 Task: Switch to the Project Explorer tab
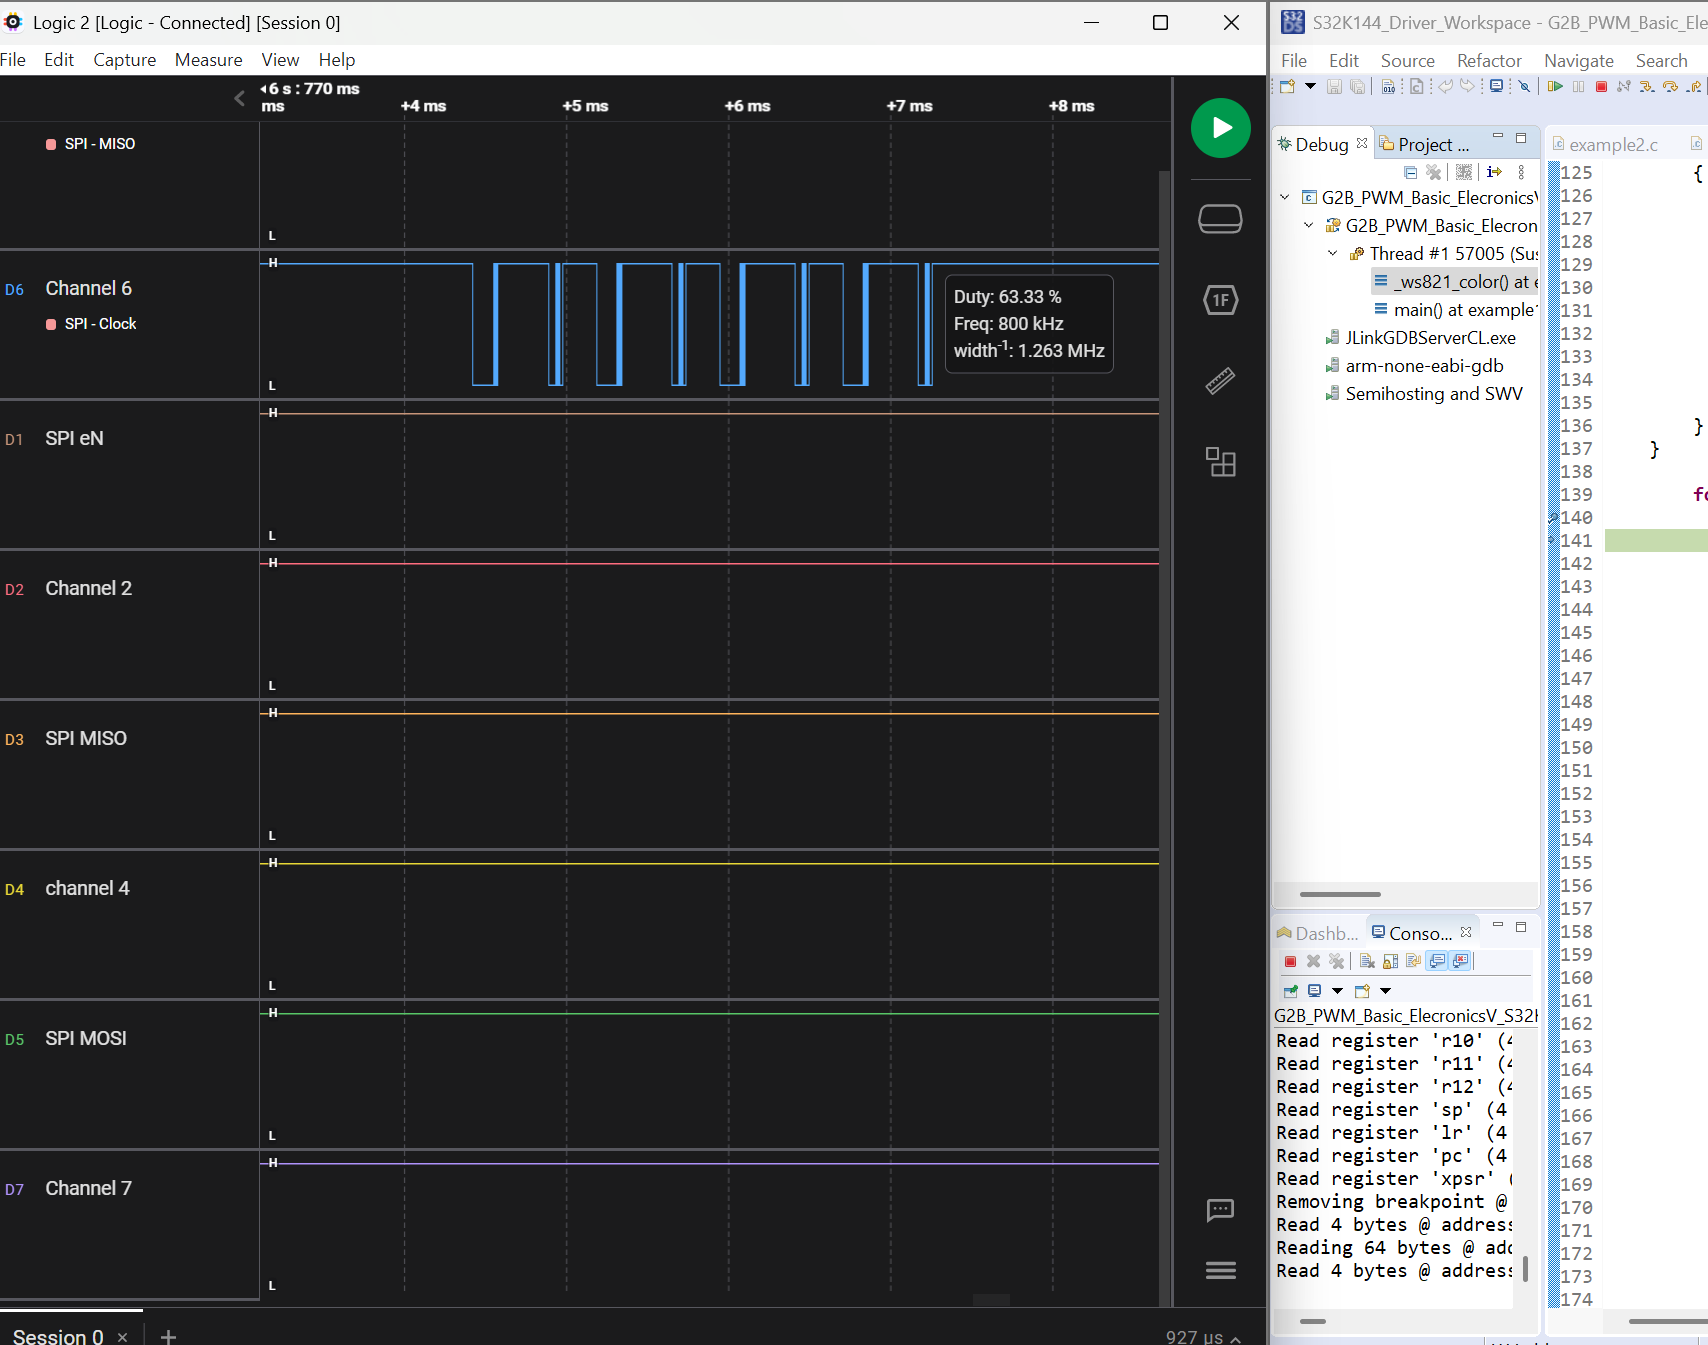pos(1425,145)
